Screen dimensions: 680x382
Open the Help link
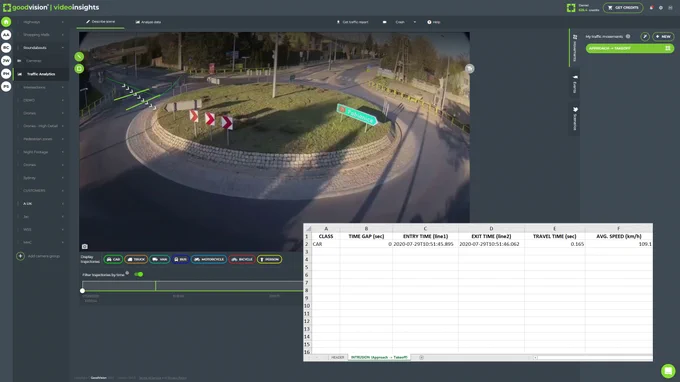(x=434, y=22)
